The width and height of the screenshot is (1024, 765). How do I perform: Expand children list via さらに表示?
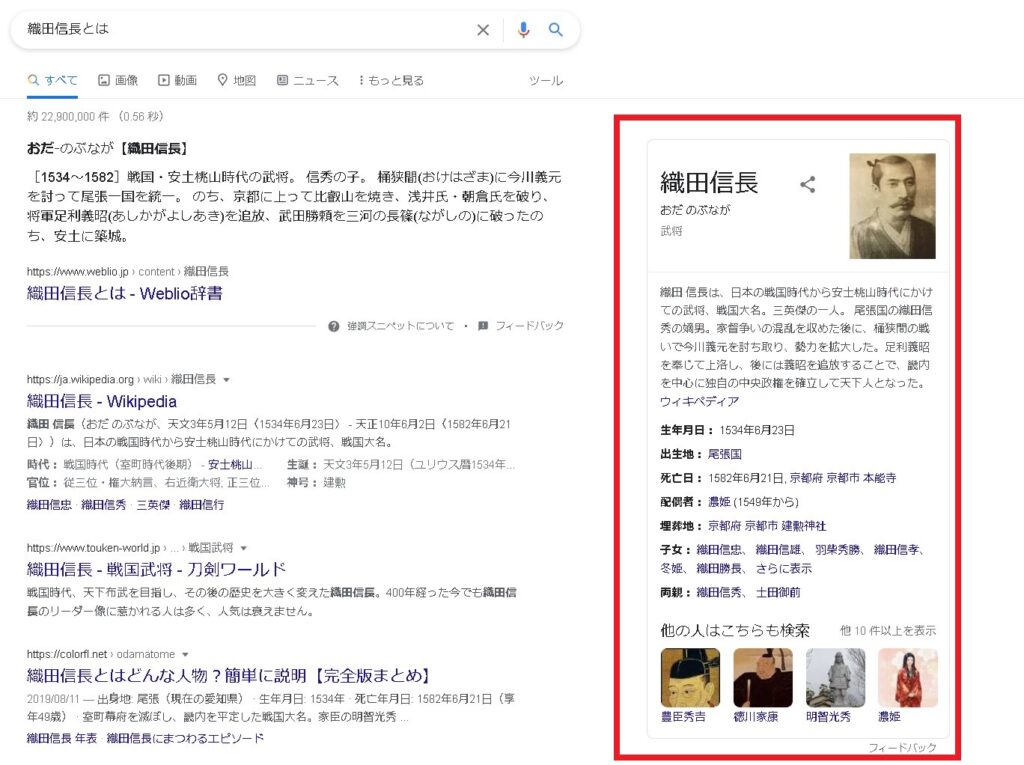point(784,568)
